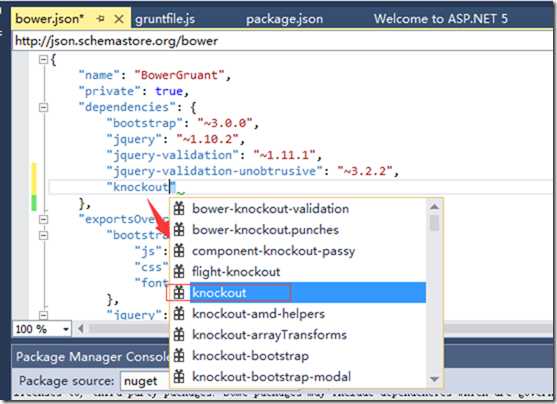Collapse the jquery override block

43,315
